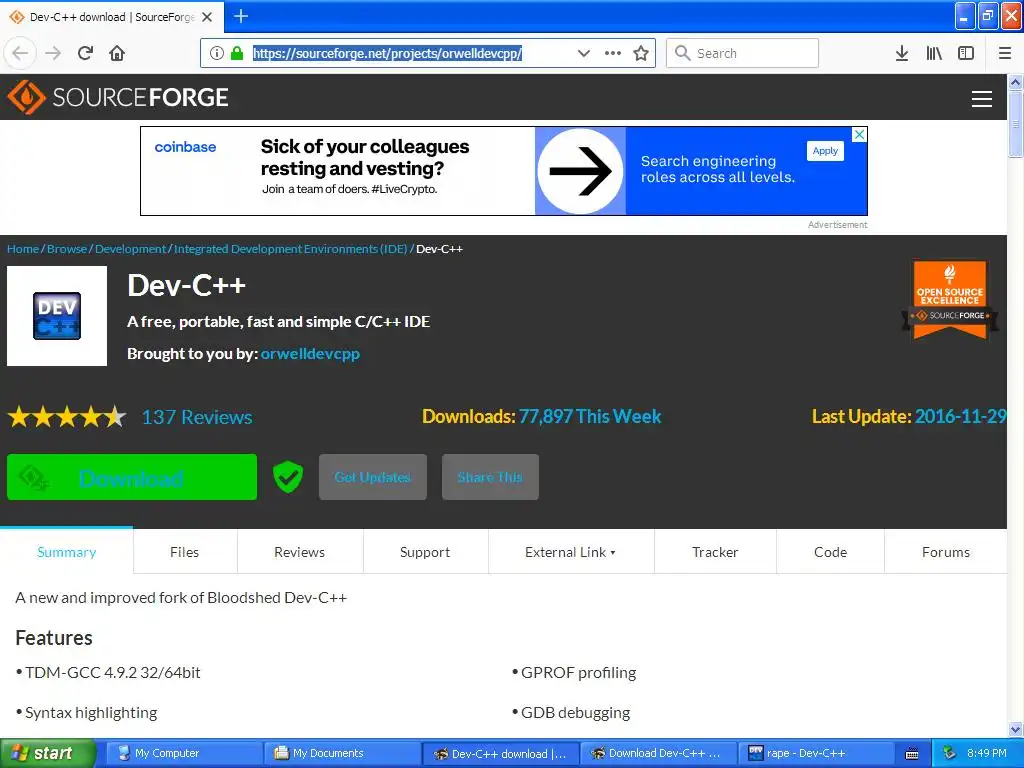Click the green secure padlock icon

237,53
